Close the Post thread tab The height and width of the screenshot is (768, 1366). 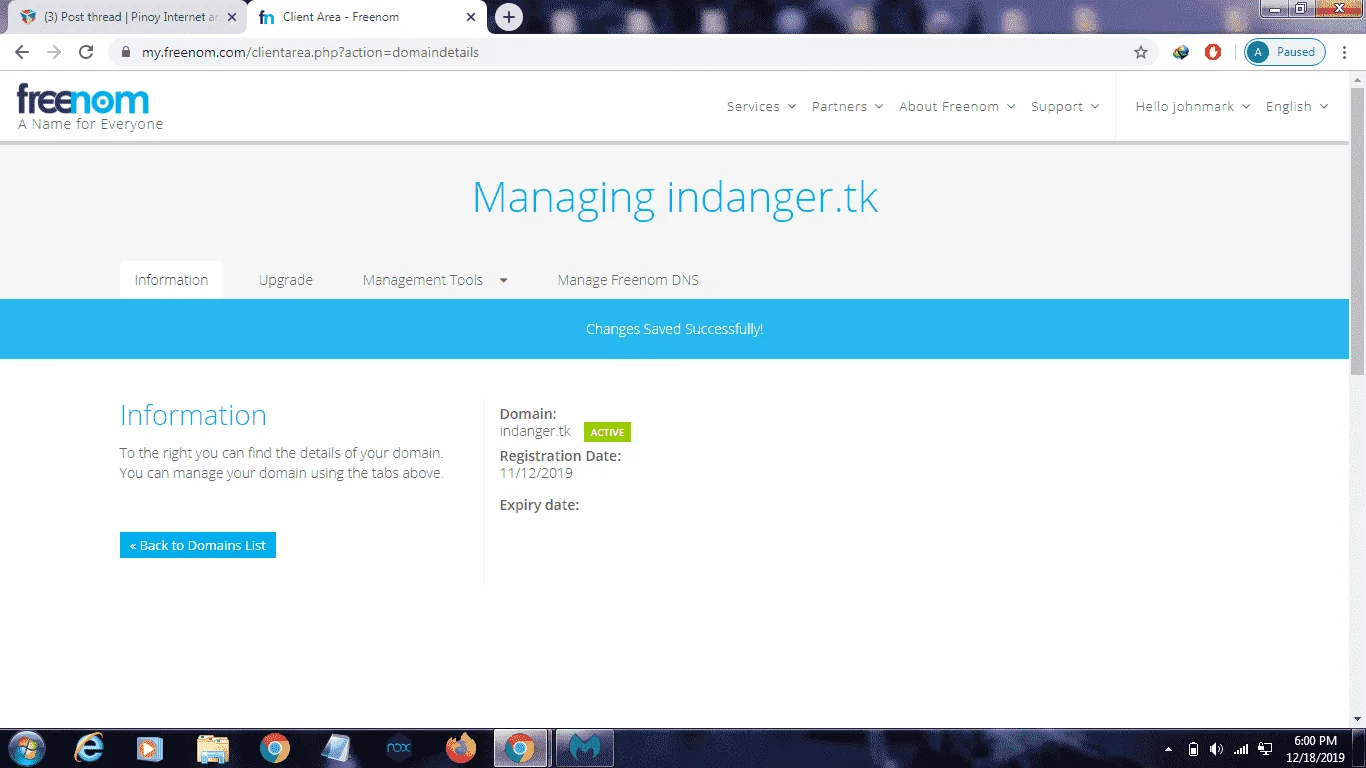tap(232, 17)
